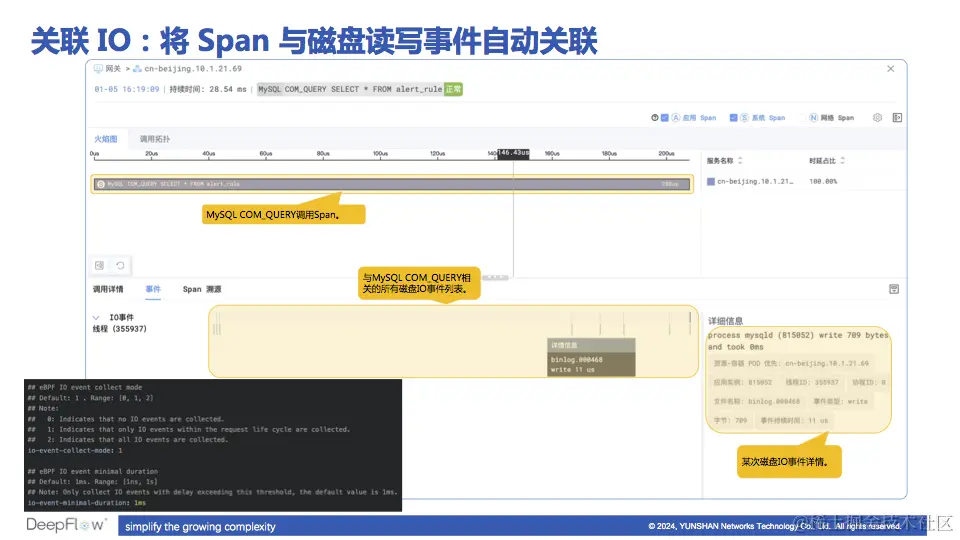Click the 100.00% latency value
The height and width of the screenshot is (540, 960).
(823, 181)
